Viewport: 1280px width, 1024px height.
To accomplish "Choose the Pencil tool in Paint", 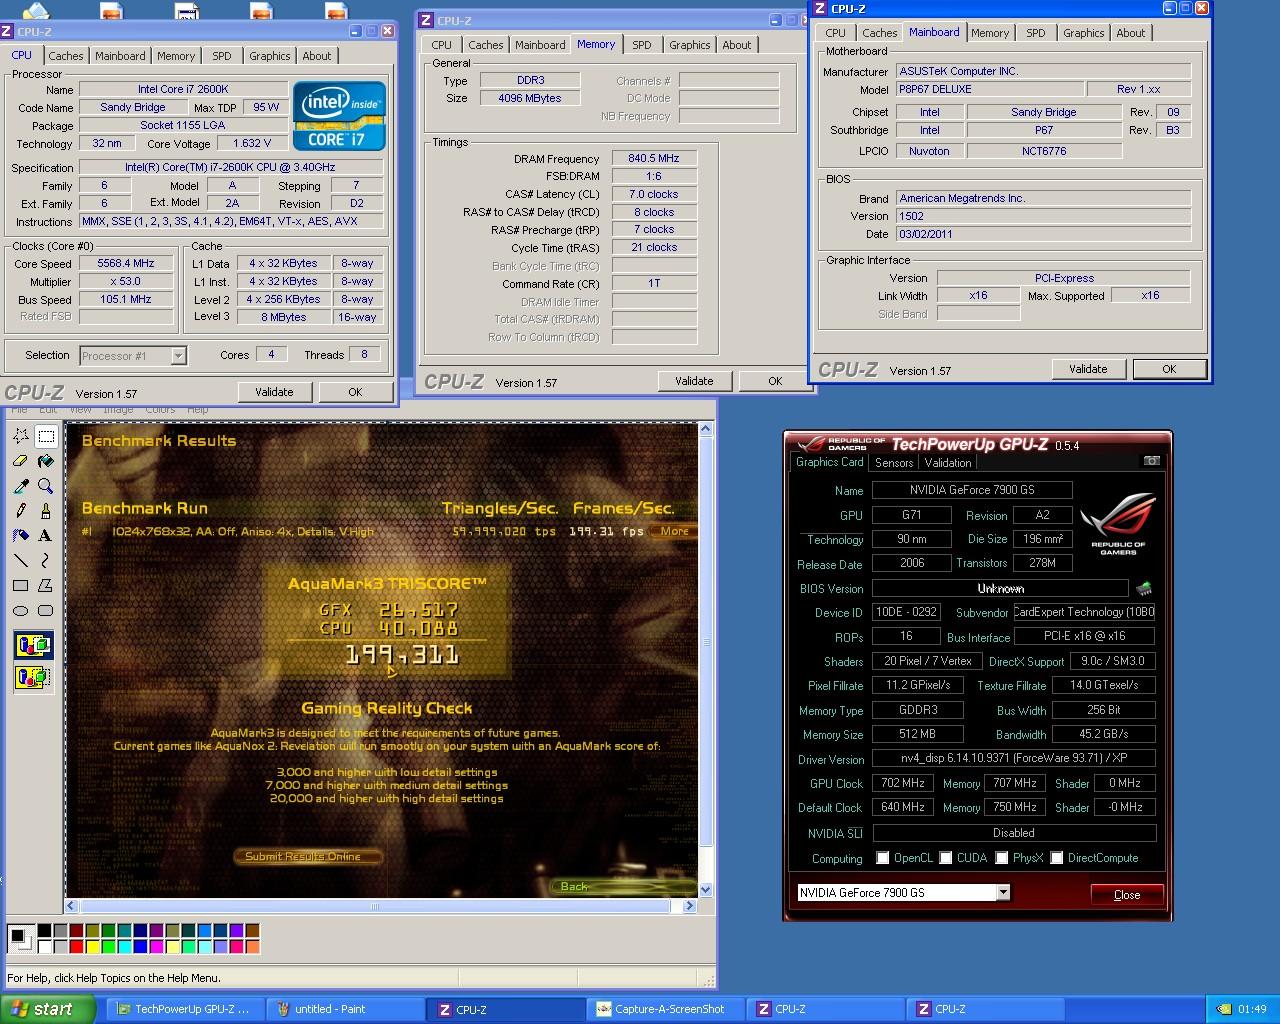I will (20, 511).
